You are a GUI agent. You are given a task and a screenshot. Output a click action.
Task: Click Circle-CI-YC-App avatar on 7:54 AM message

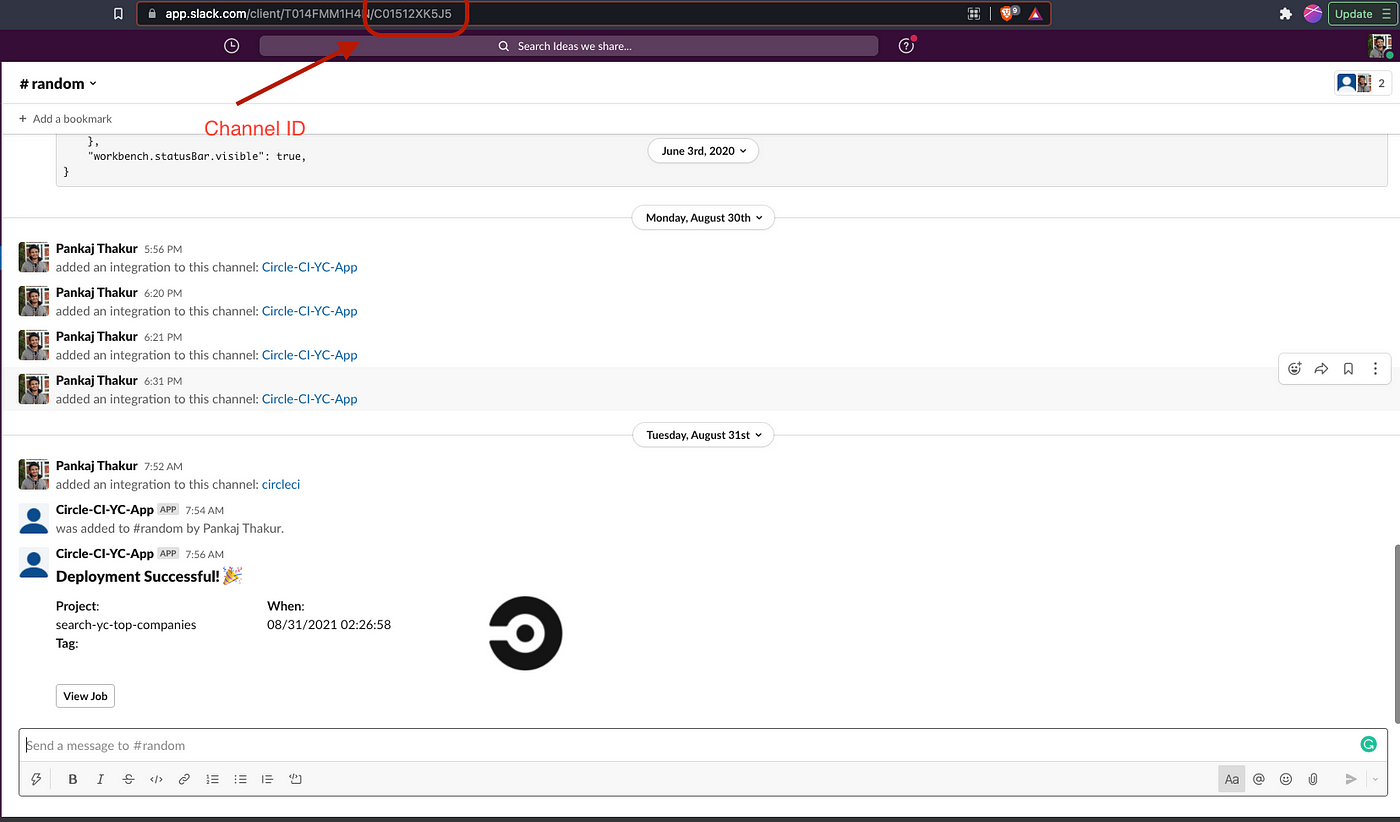(34, 519)
